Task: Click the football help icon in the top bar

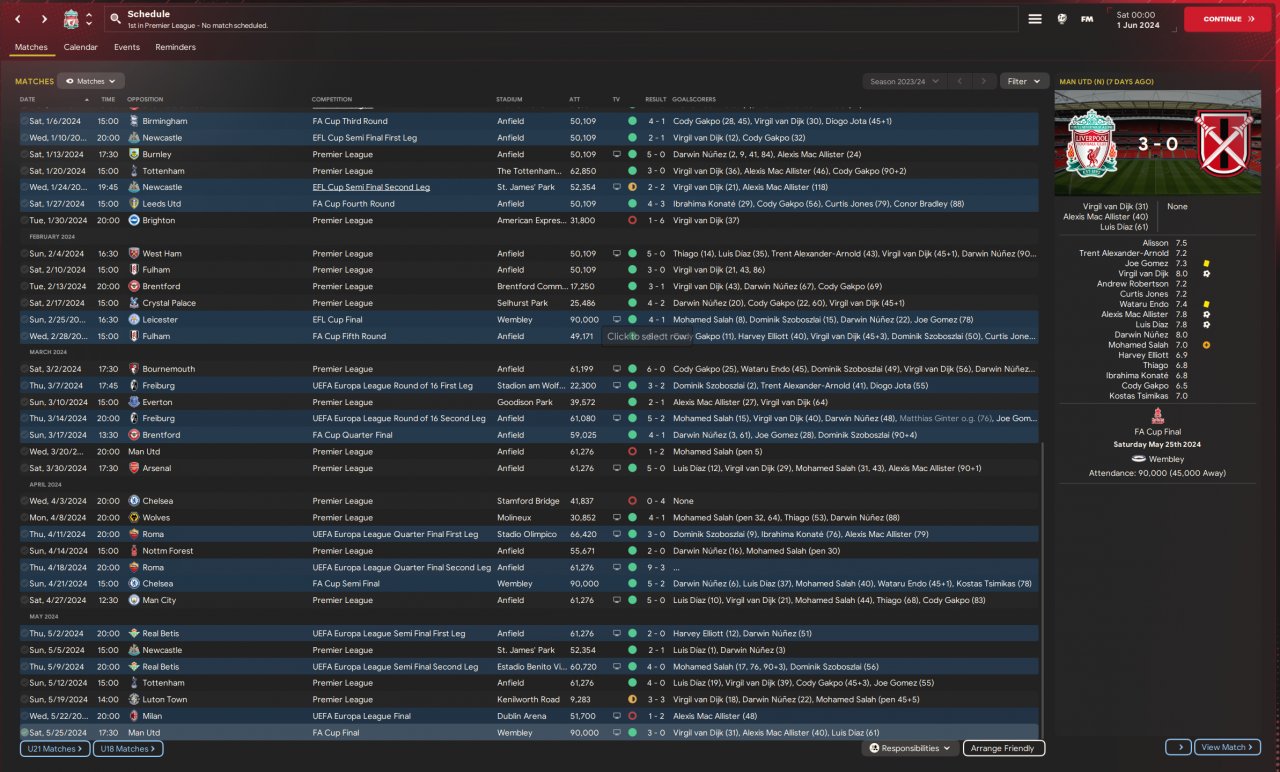Action: [x=1061, y=19]
